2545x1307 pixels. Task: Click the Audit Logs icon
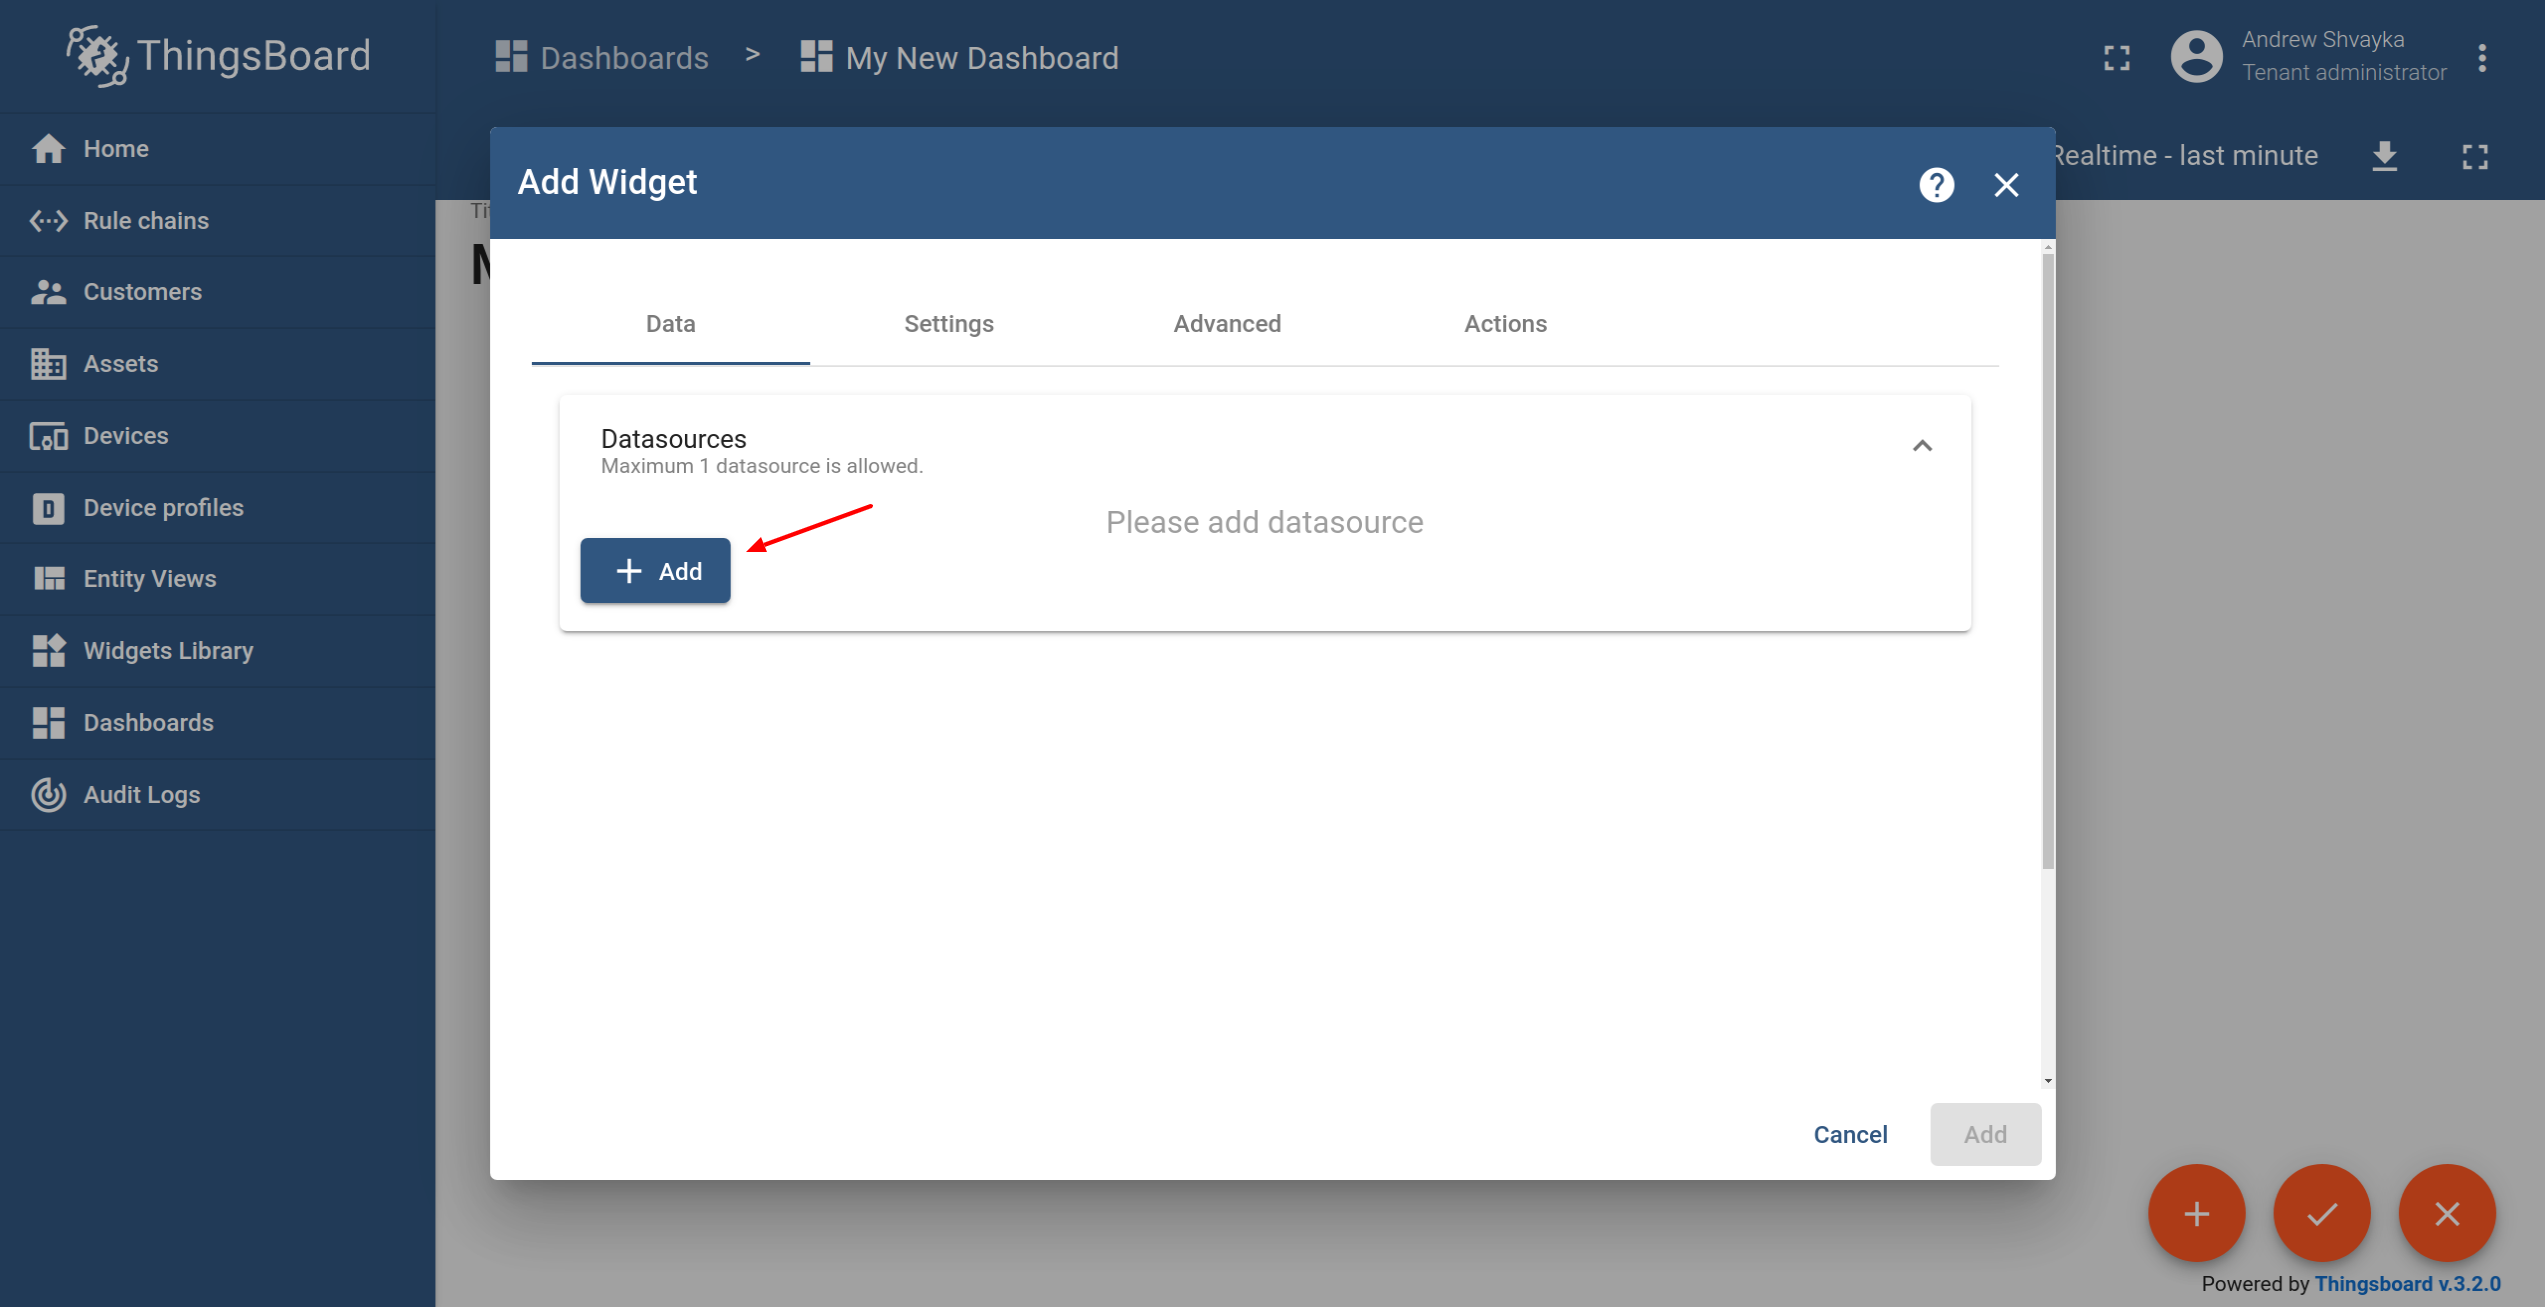pos(48,795)
